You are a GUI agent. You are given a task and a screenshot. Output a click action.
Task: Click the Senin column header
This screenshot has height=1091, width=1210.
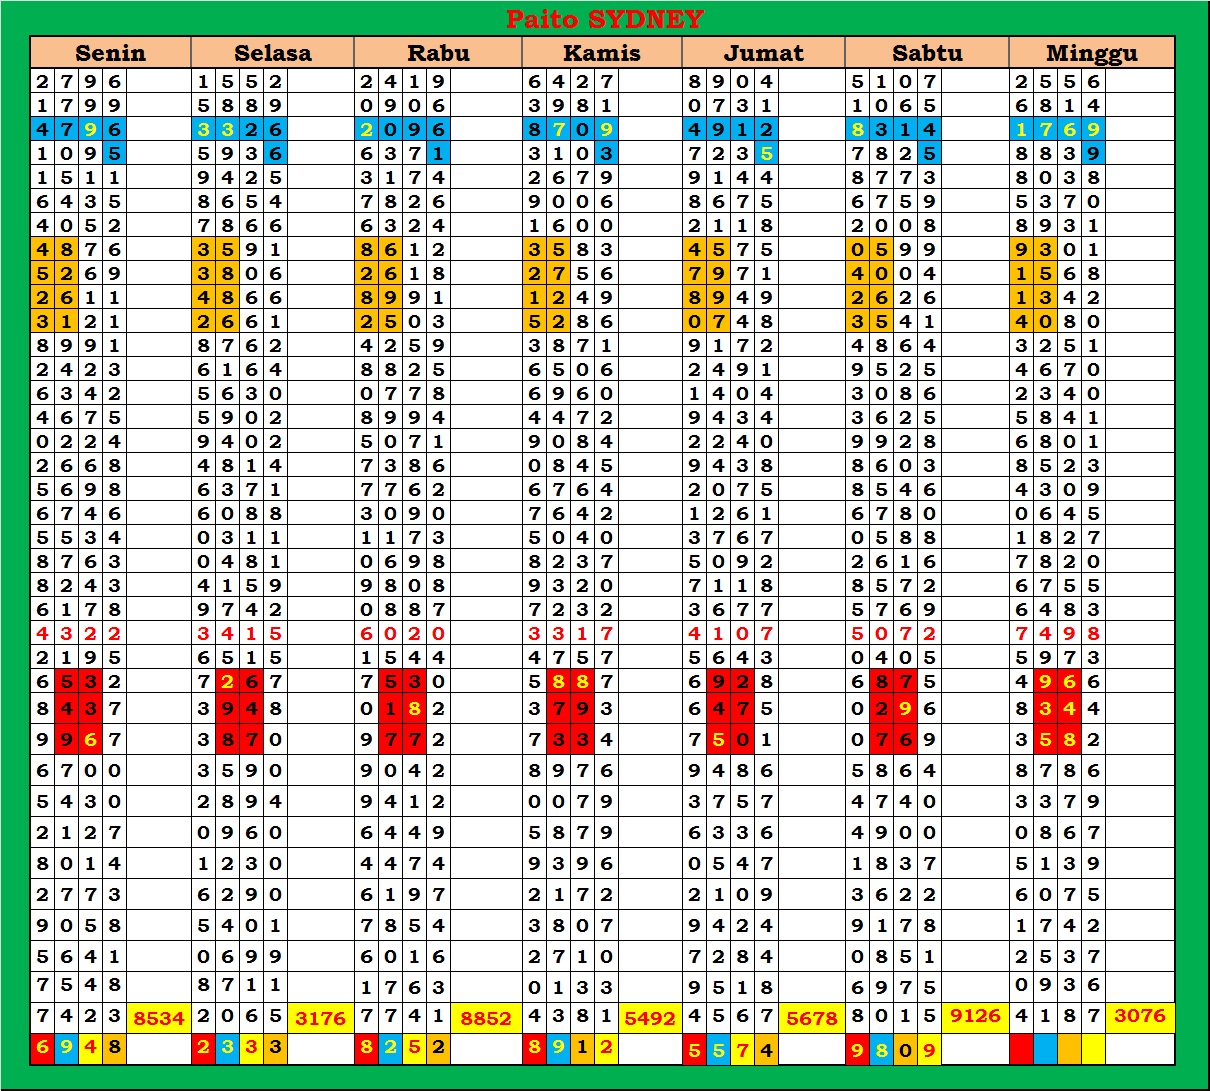coord(110,53)
